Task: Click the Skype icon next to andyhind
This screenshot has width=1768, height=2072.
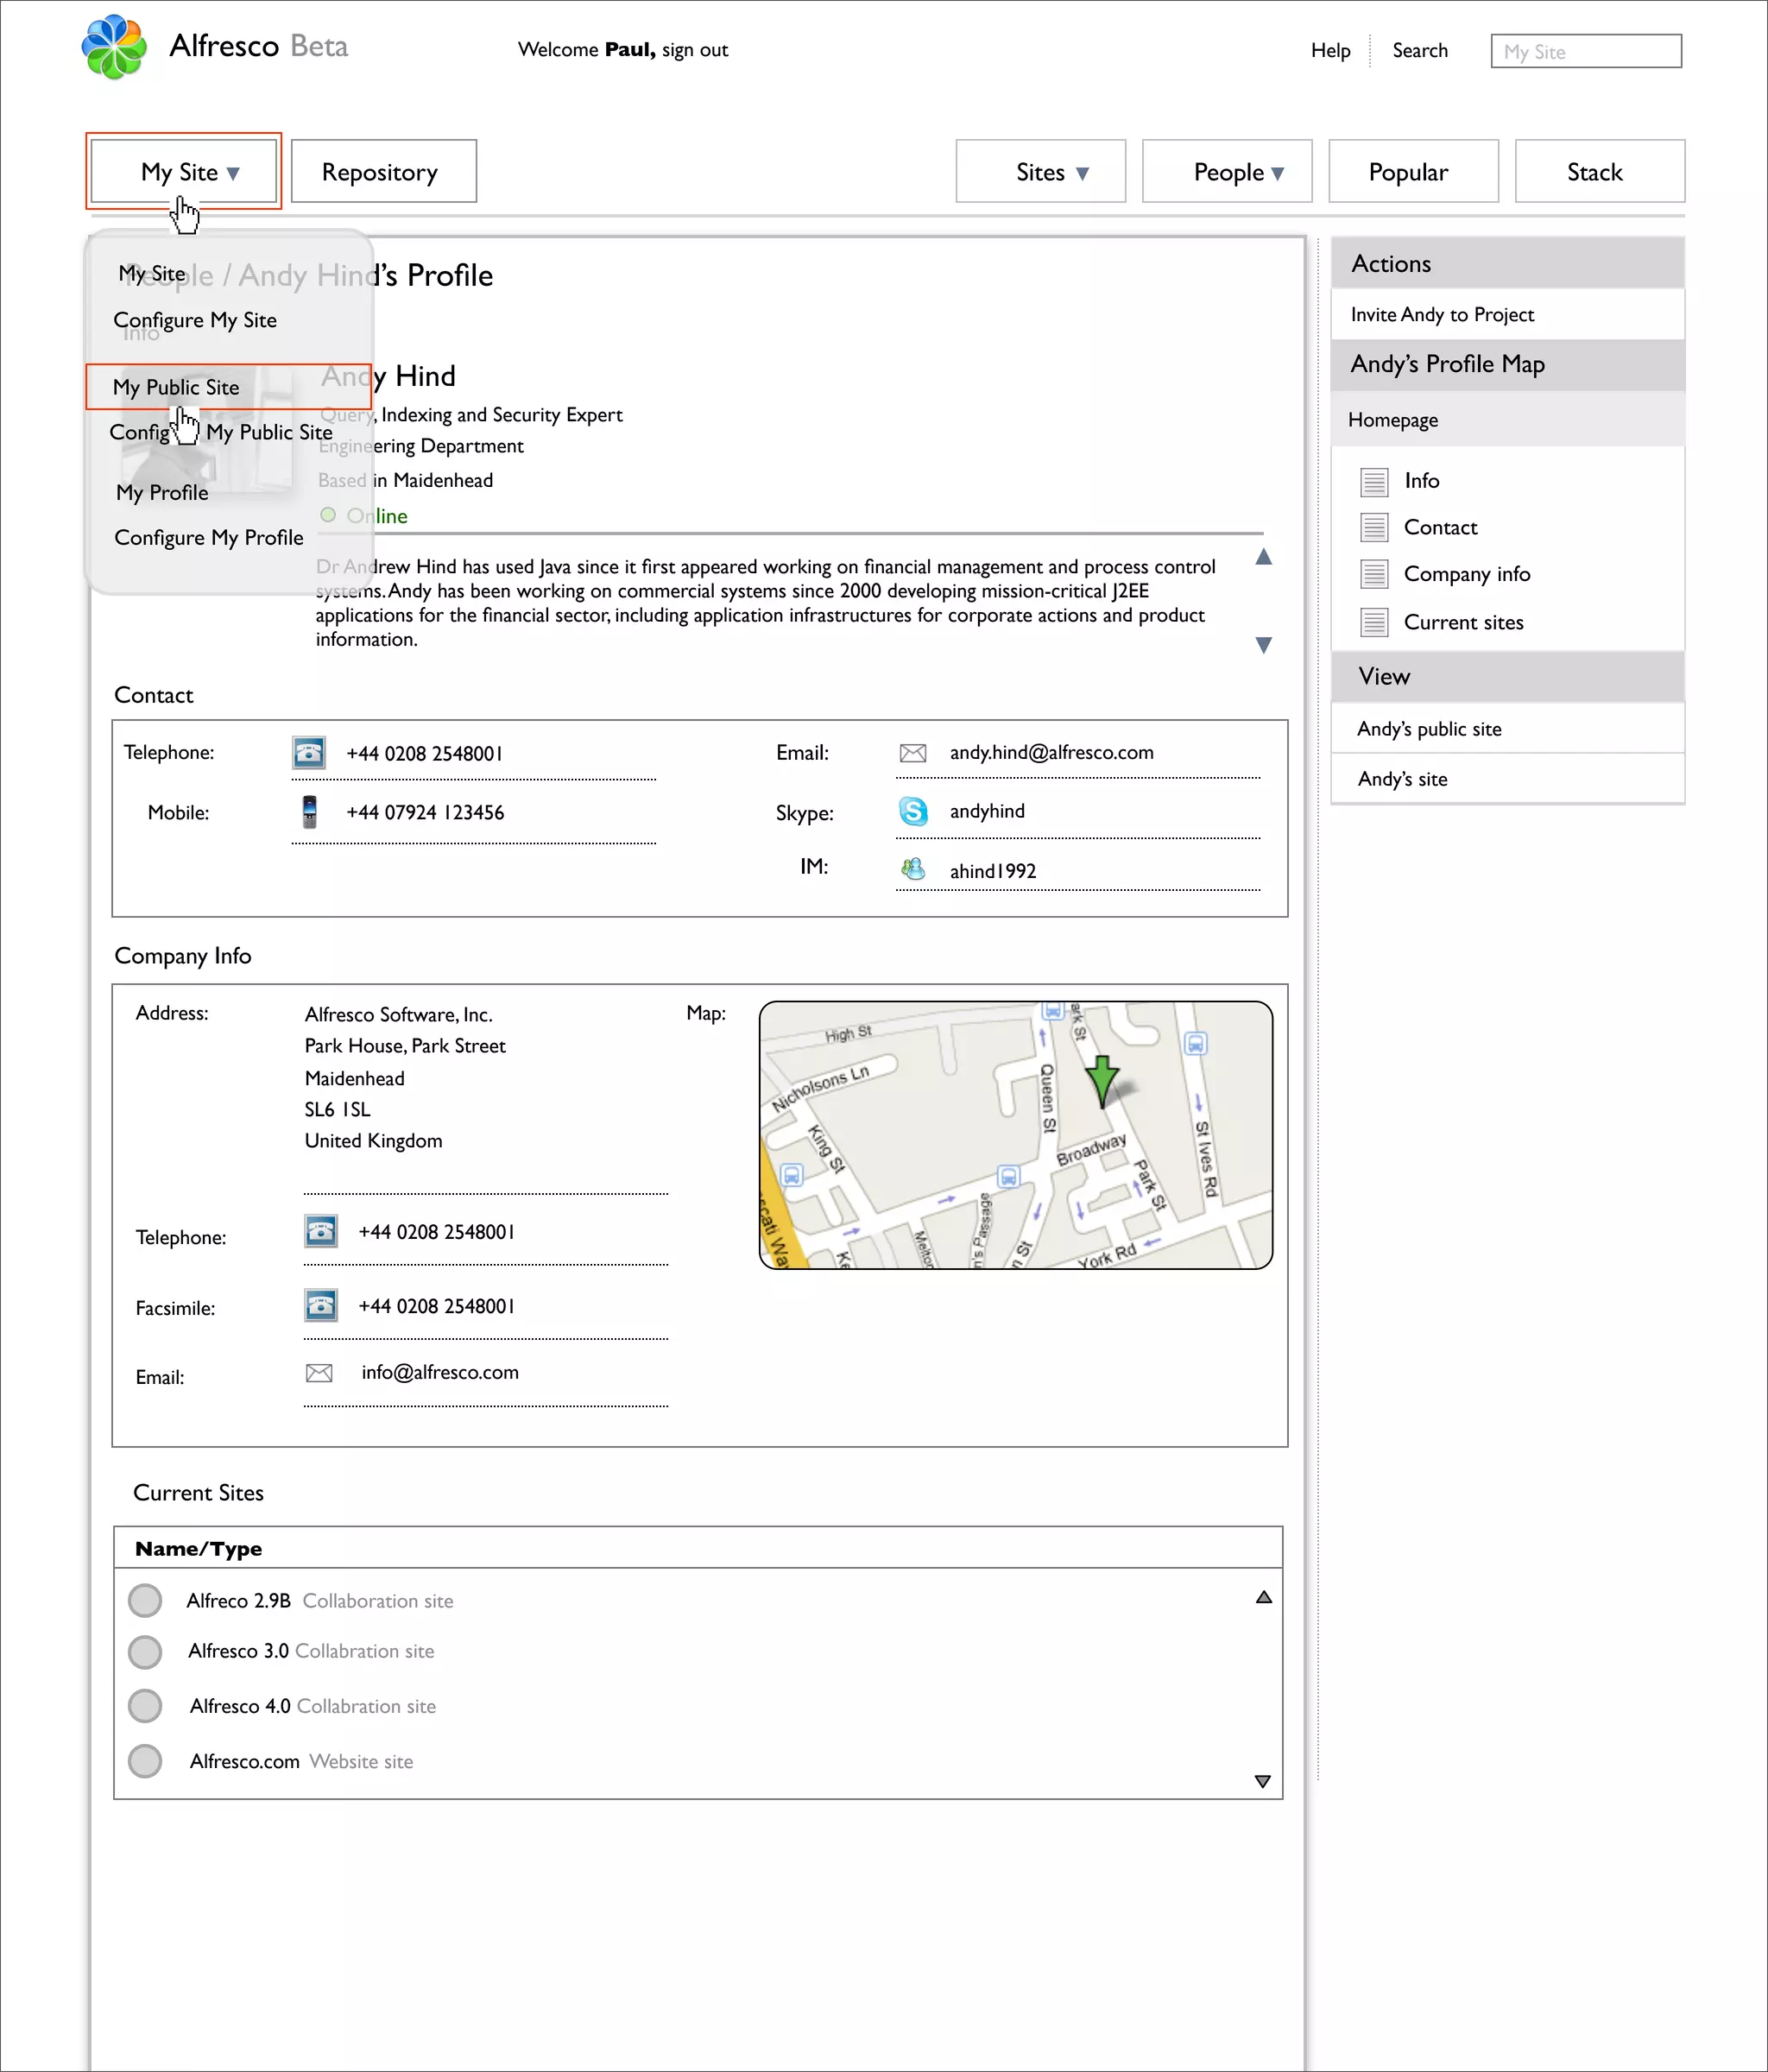Action: coord(913,811)
